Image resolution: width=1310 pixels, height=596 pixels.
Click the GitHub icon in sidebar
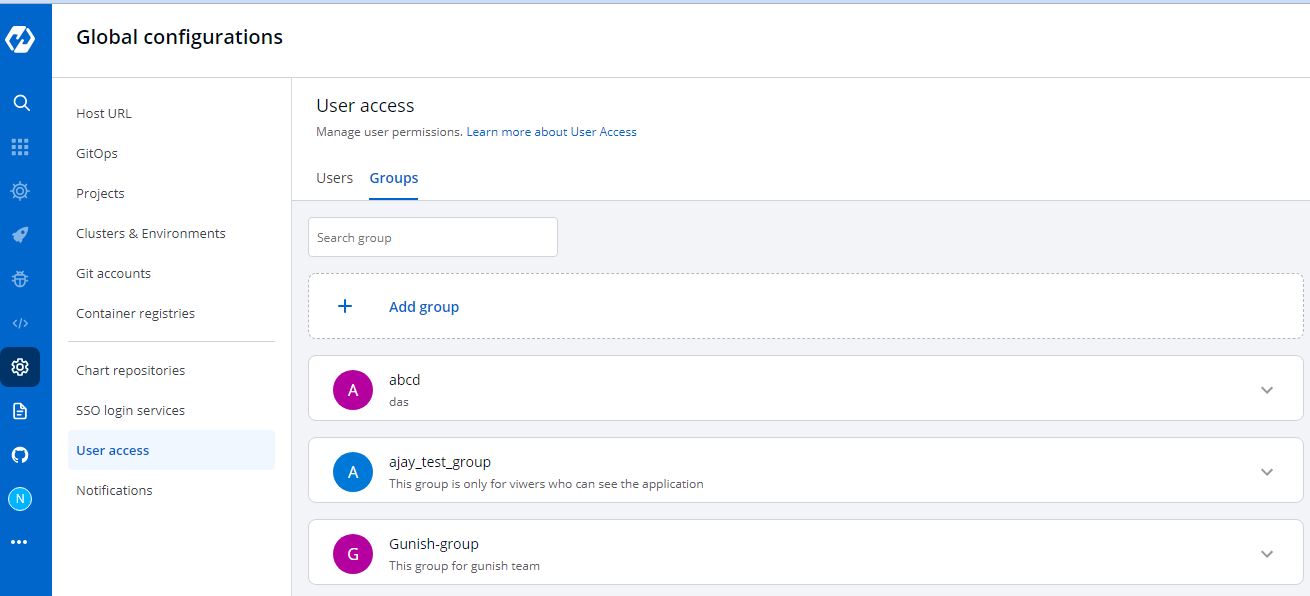[20, 455]
